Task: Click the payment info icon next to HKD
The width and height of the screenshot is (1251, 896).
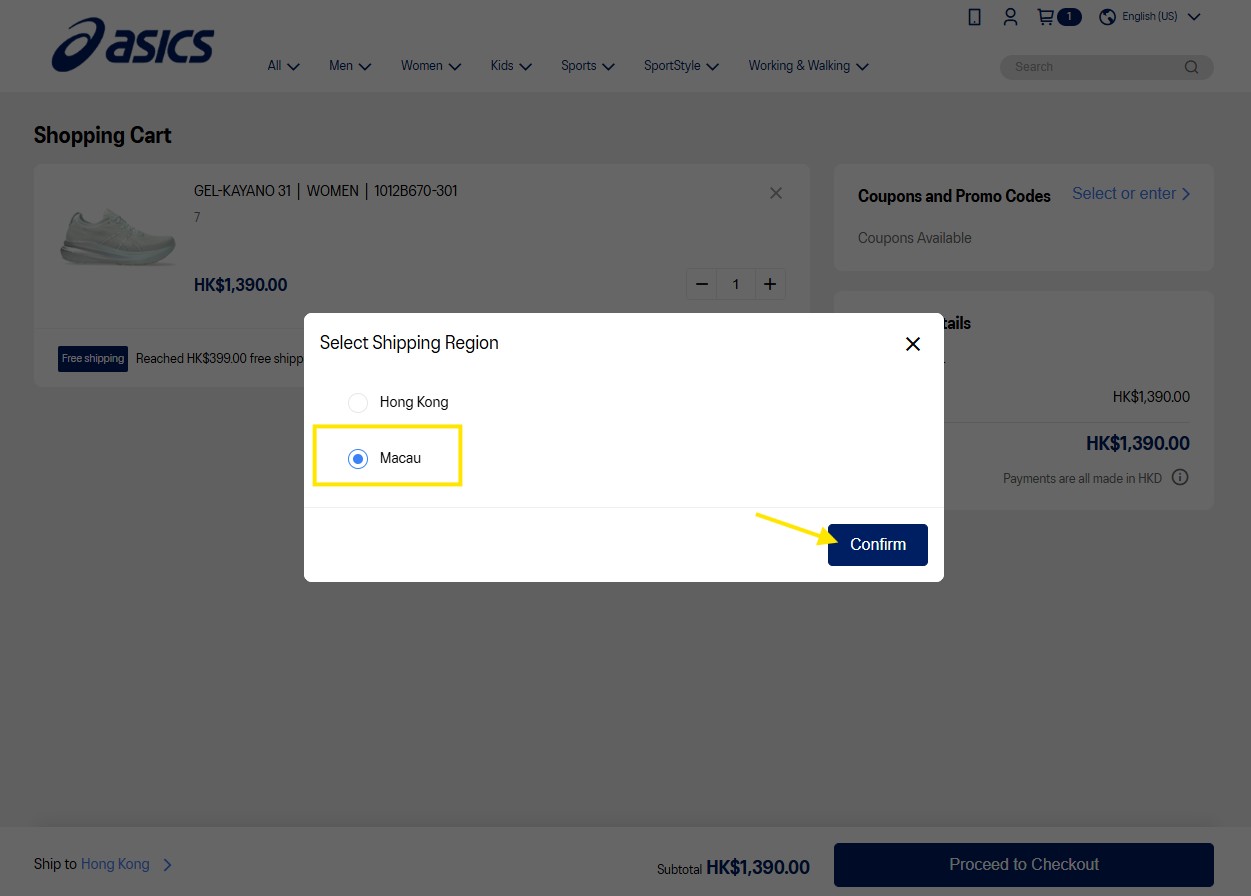Action: click(x=1180, y=477)
